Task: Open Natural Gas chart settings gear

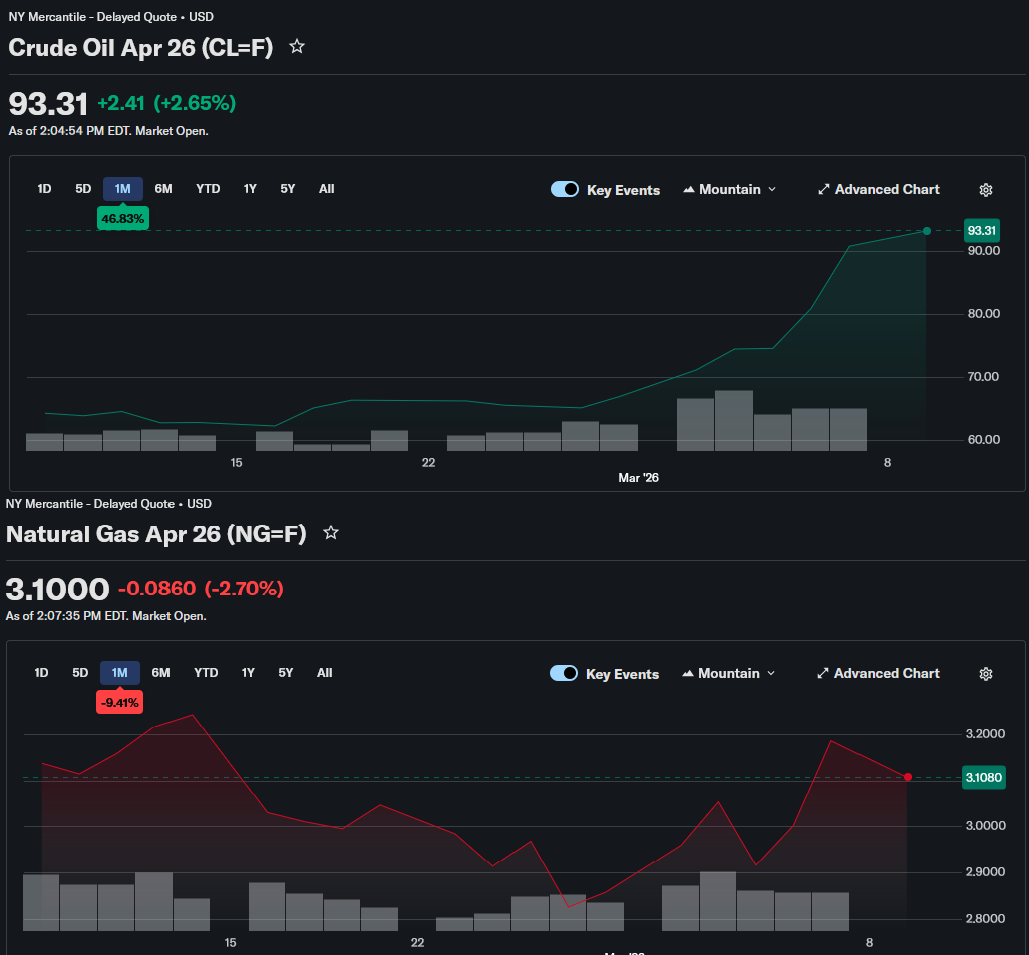Action: 986,673
